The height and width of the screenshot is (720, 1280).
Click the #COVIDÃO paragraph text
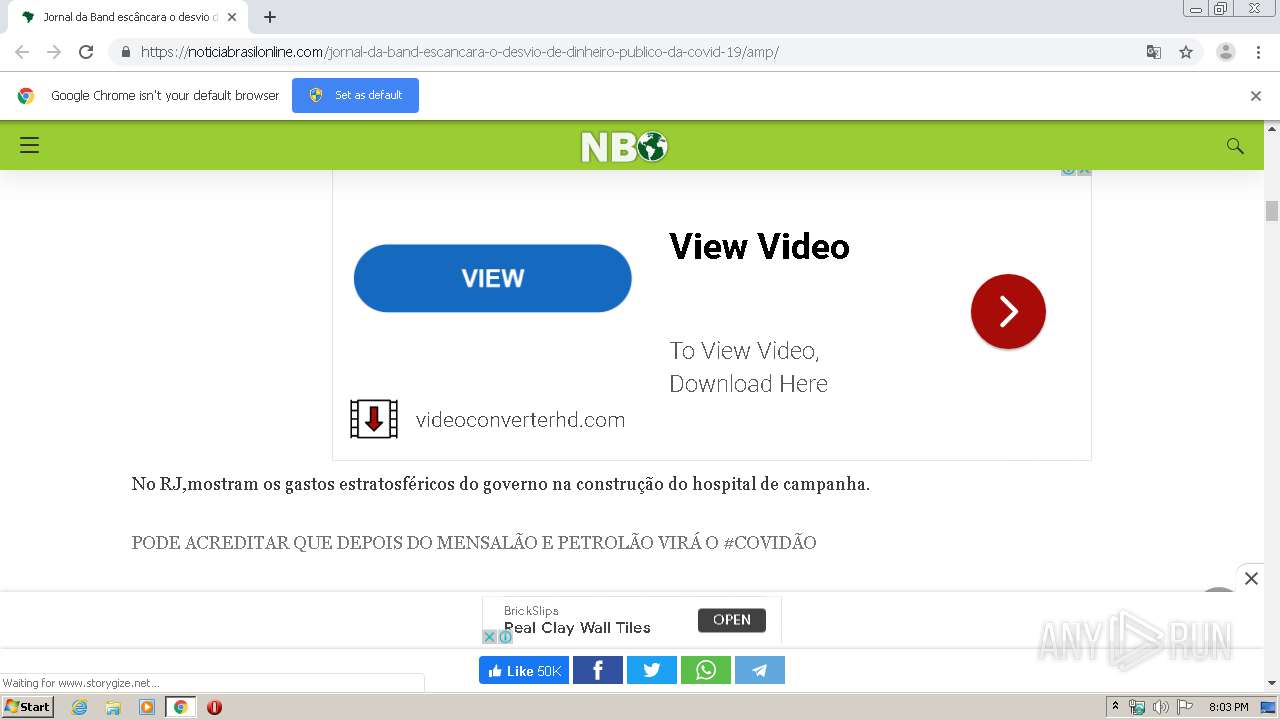click(x=474, y=543)
